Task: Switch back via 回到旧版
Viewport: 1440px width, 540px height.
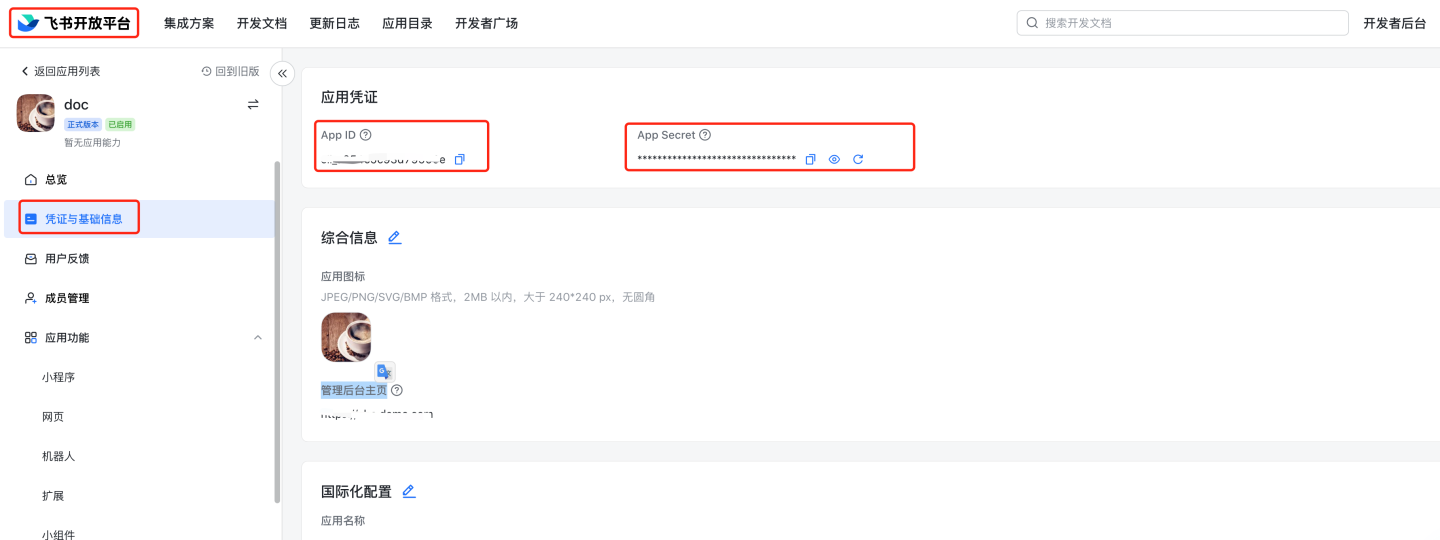Action: 230,71
